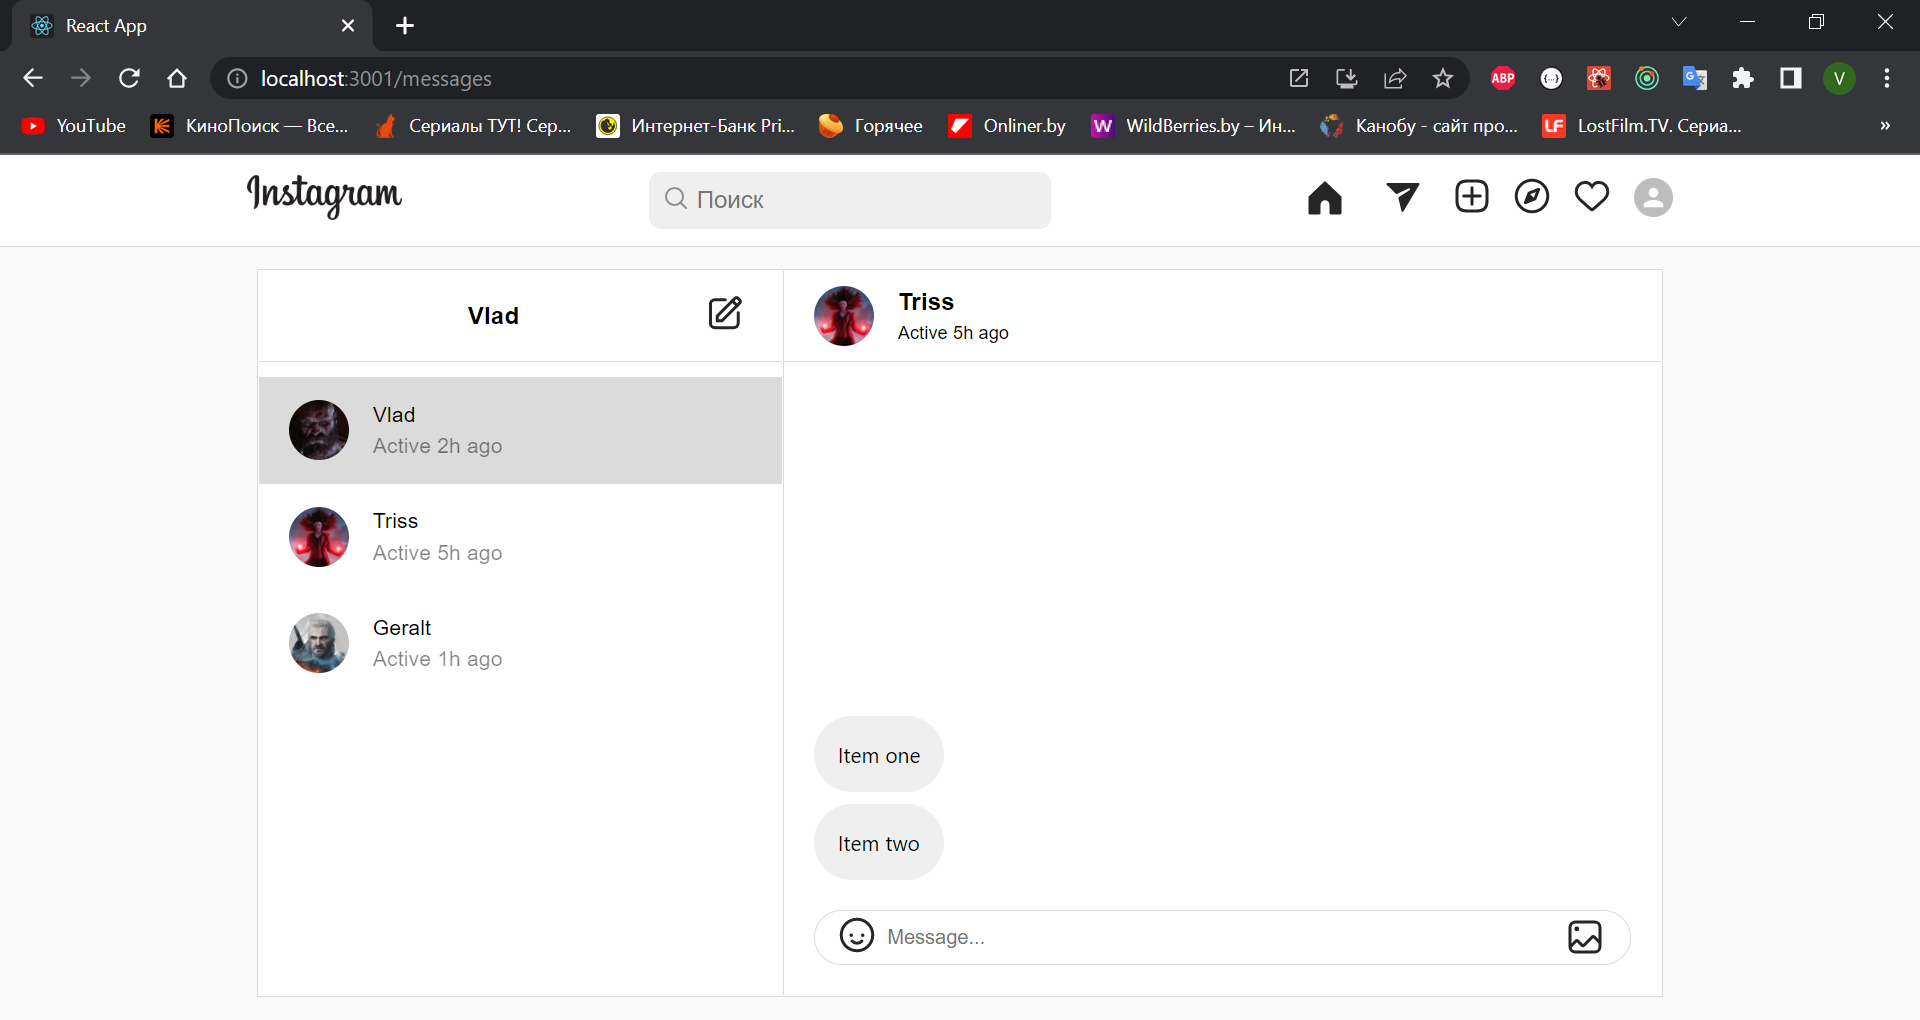Open the browser search tabs dropdown arrow

(x=1679, y=21)
